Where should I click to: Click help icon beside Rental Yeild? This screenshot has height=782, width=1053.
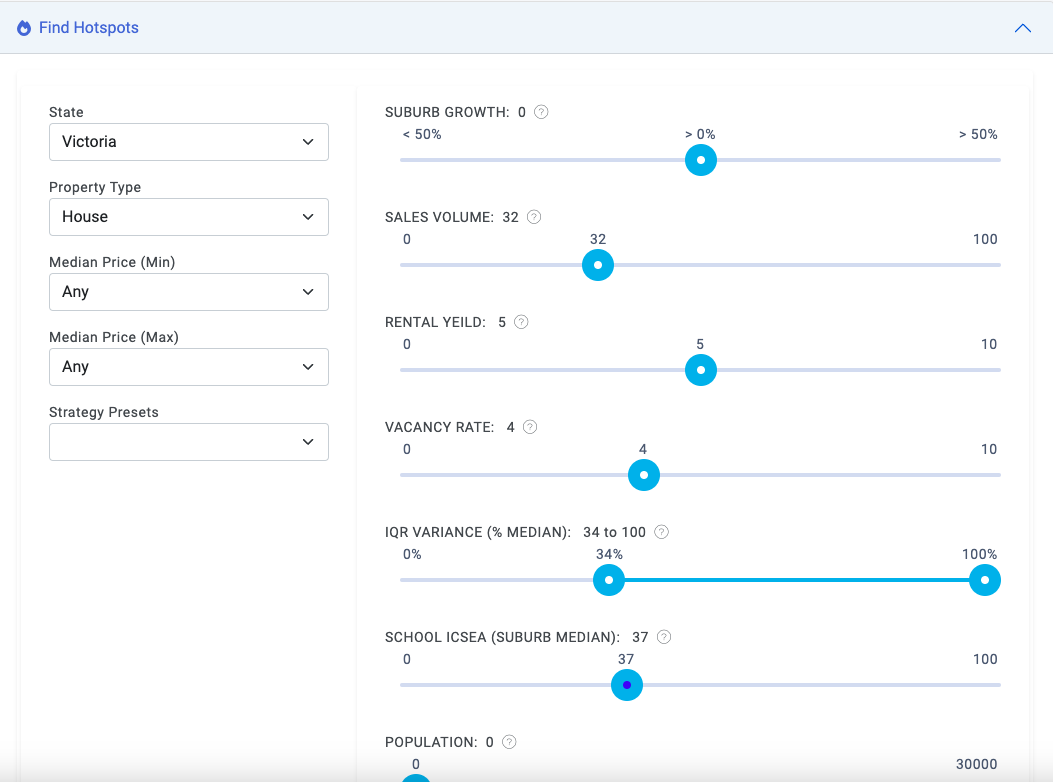point(521,322)
